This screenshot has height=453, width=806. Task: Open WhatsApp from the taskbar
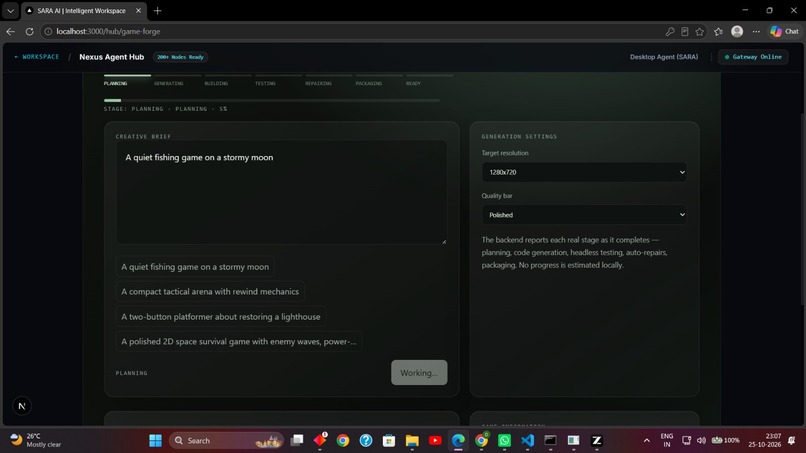pyautogui.click(x=504, y=441)
